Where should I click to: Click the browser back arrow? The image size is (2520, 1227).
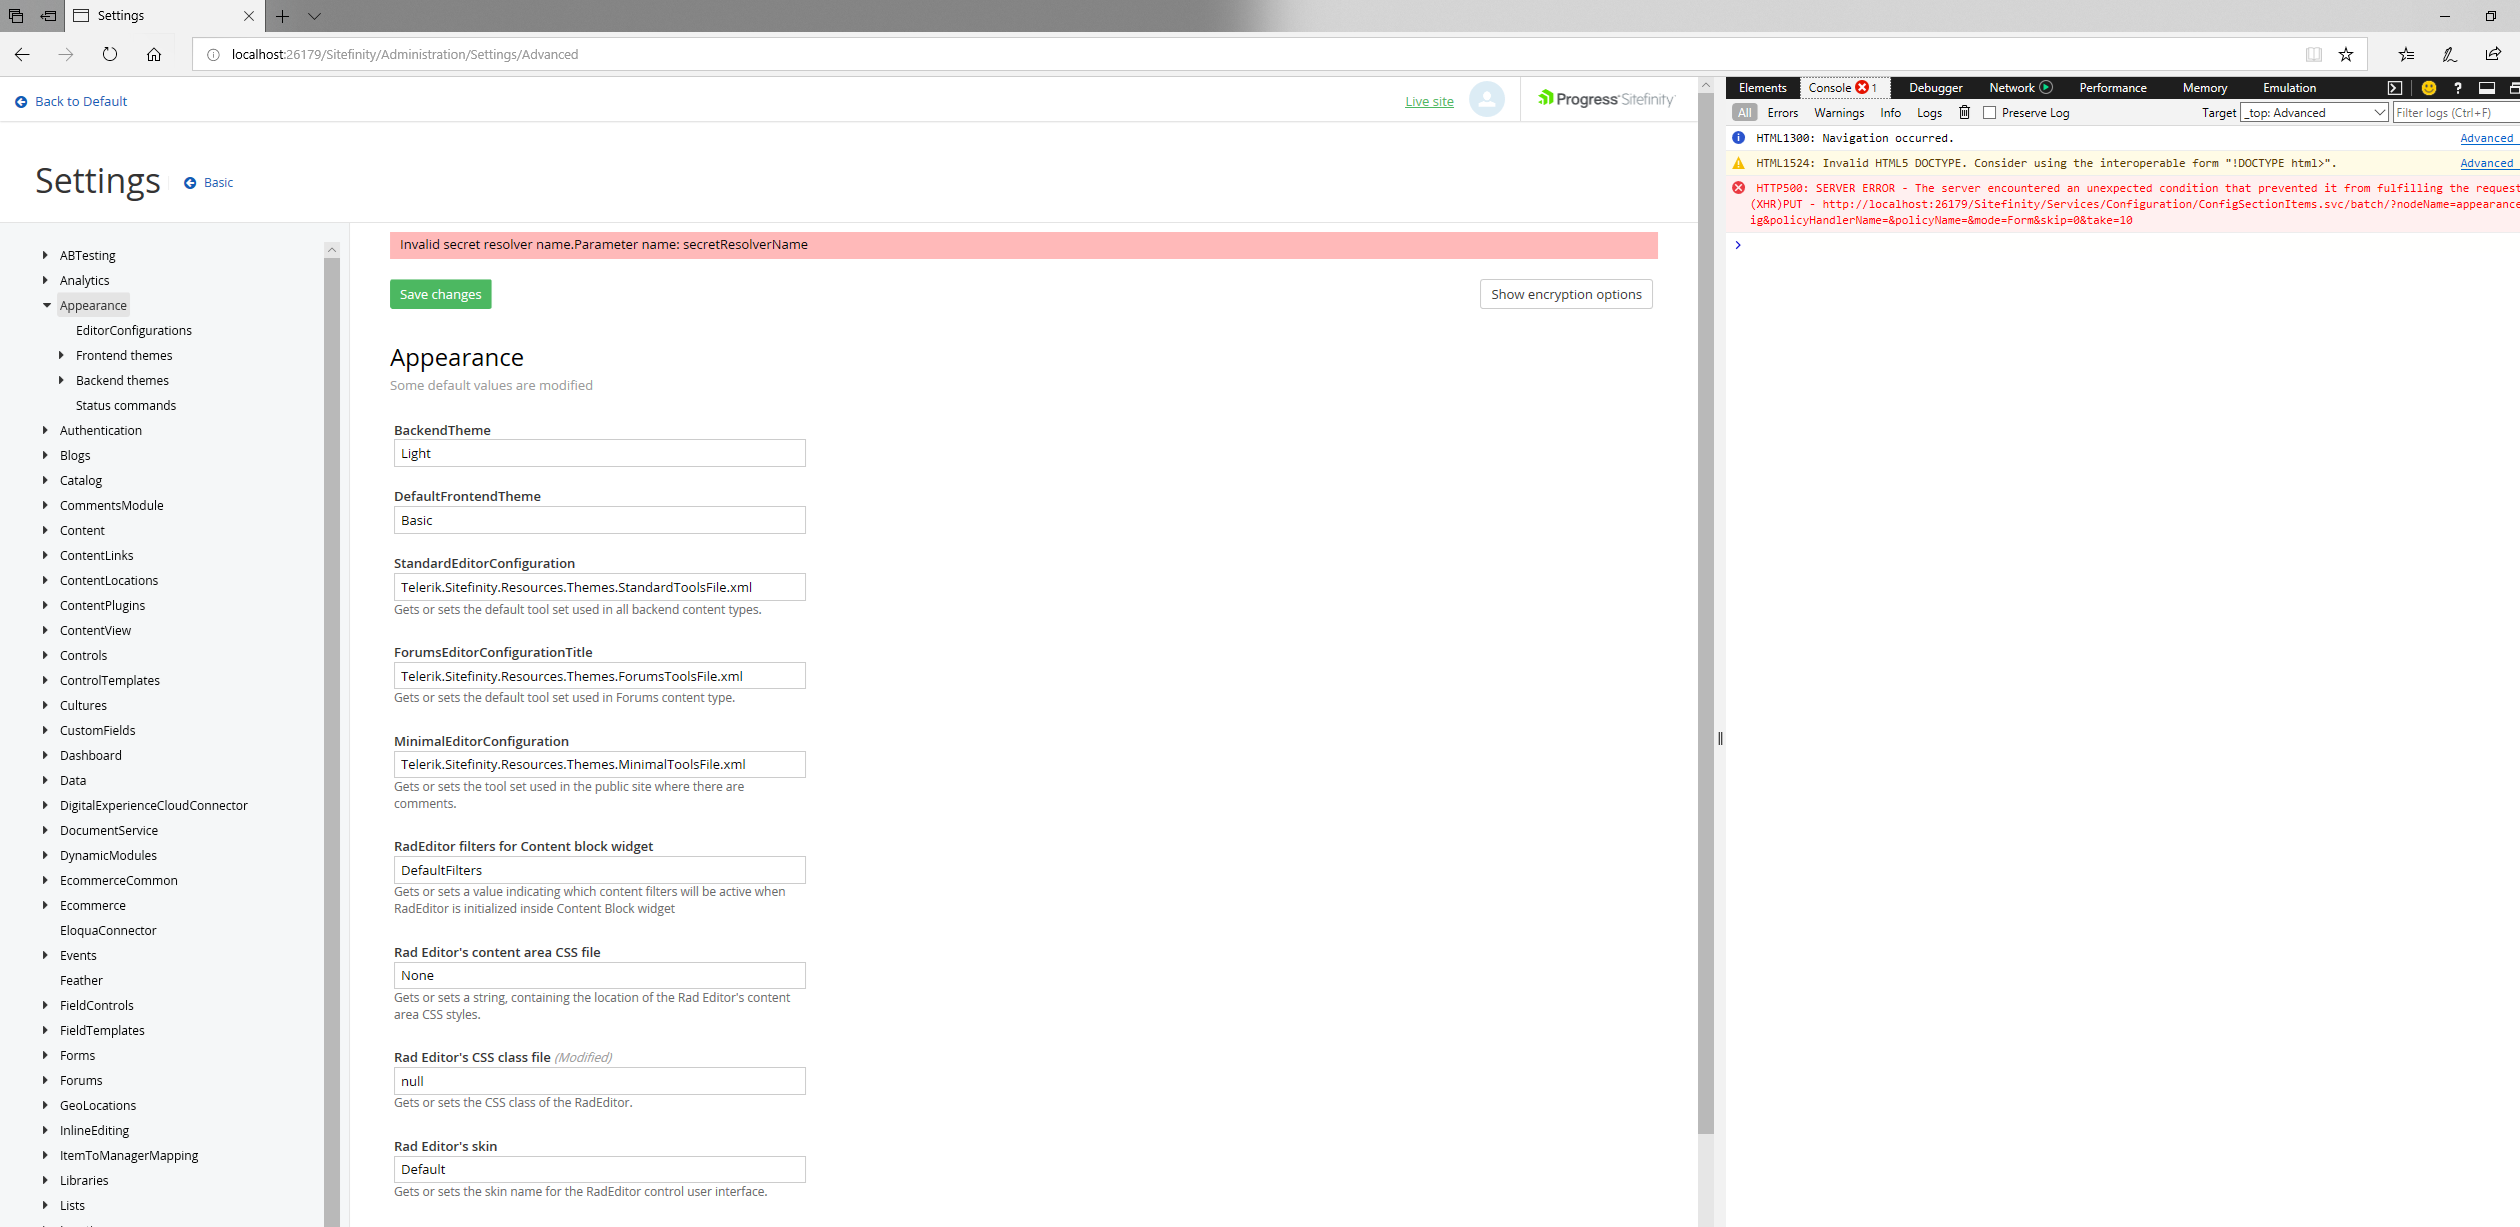tap(22, 54)
